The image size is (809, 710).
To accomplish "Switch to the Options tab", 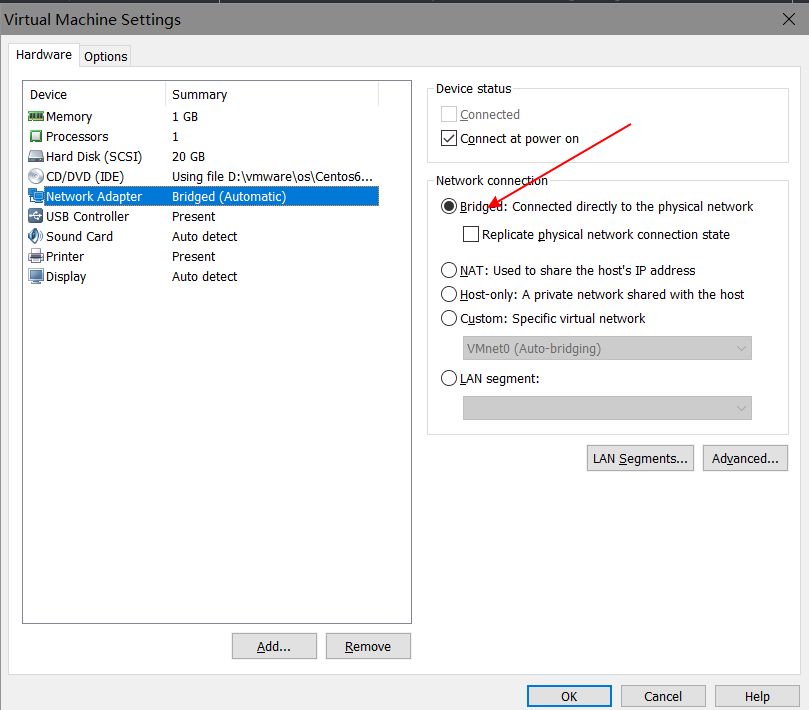I will click(106, 56).
